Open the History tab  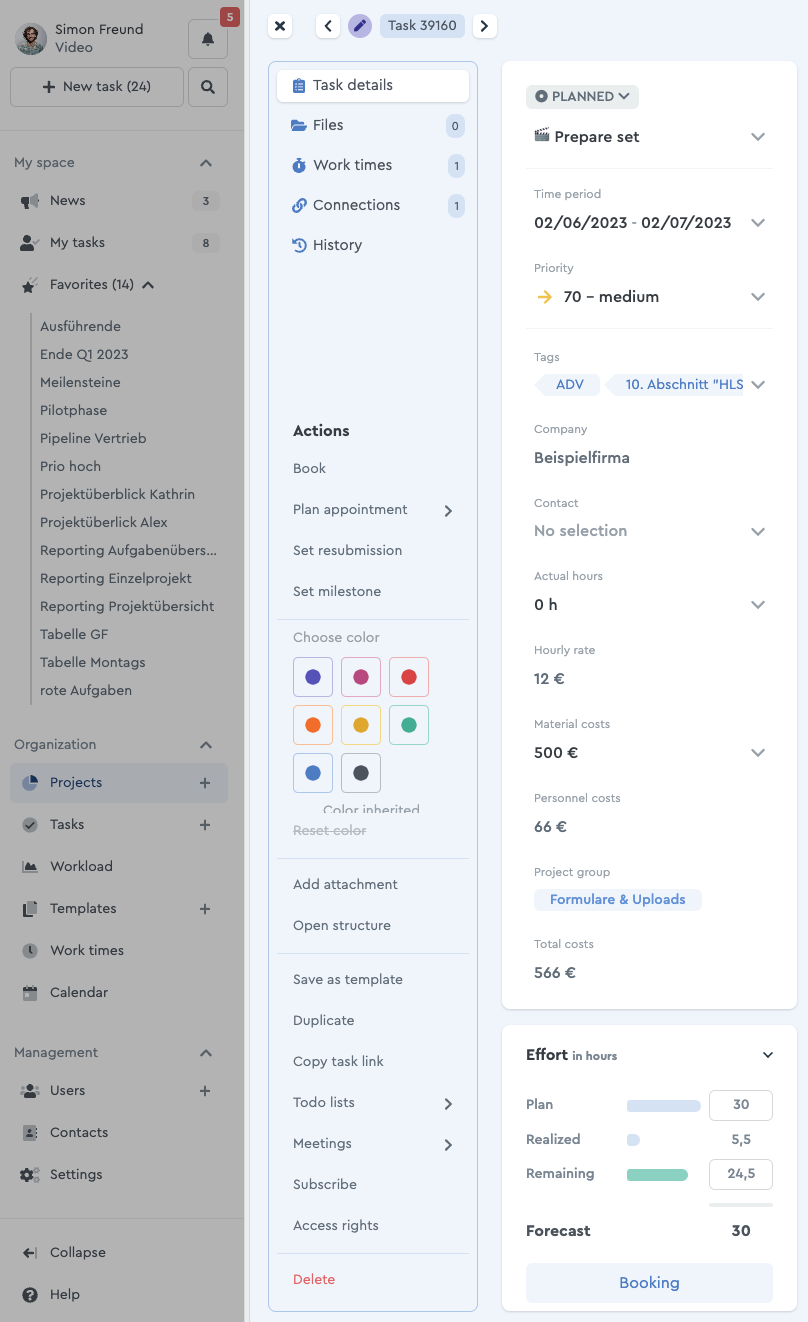373,245
